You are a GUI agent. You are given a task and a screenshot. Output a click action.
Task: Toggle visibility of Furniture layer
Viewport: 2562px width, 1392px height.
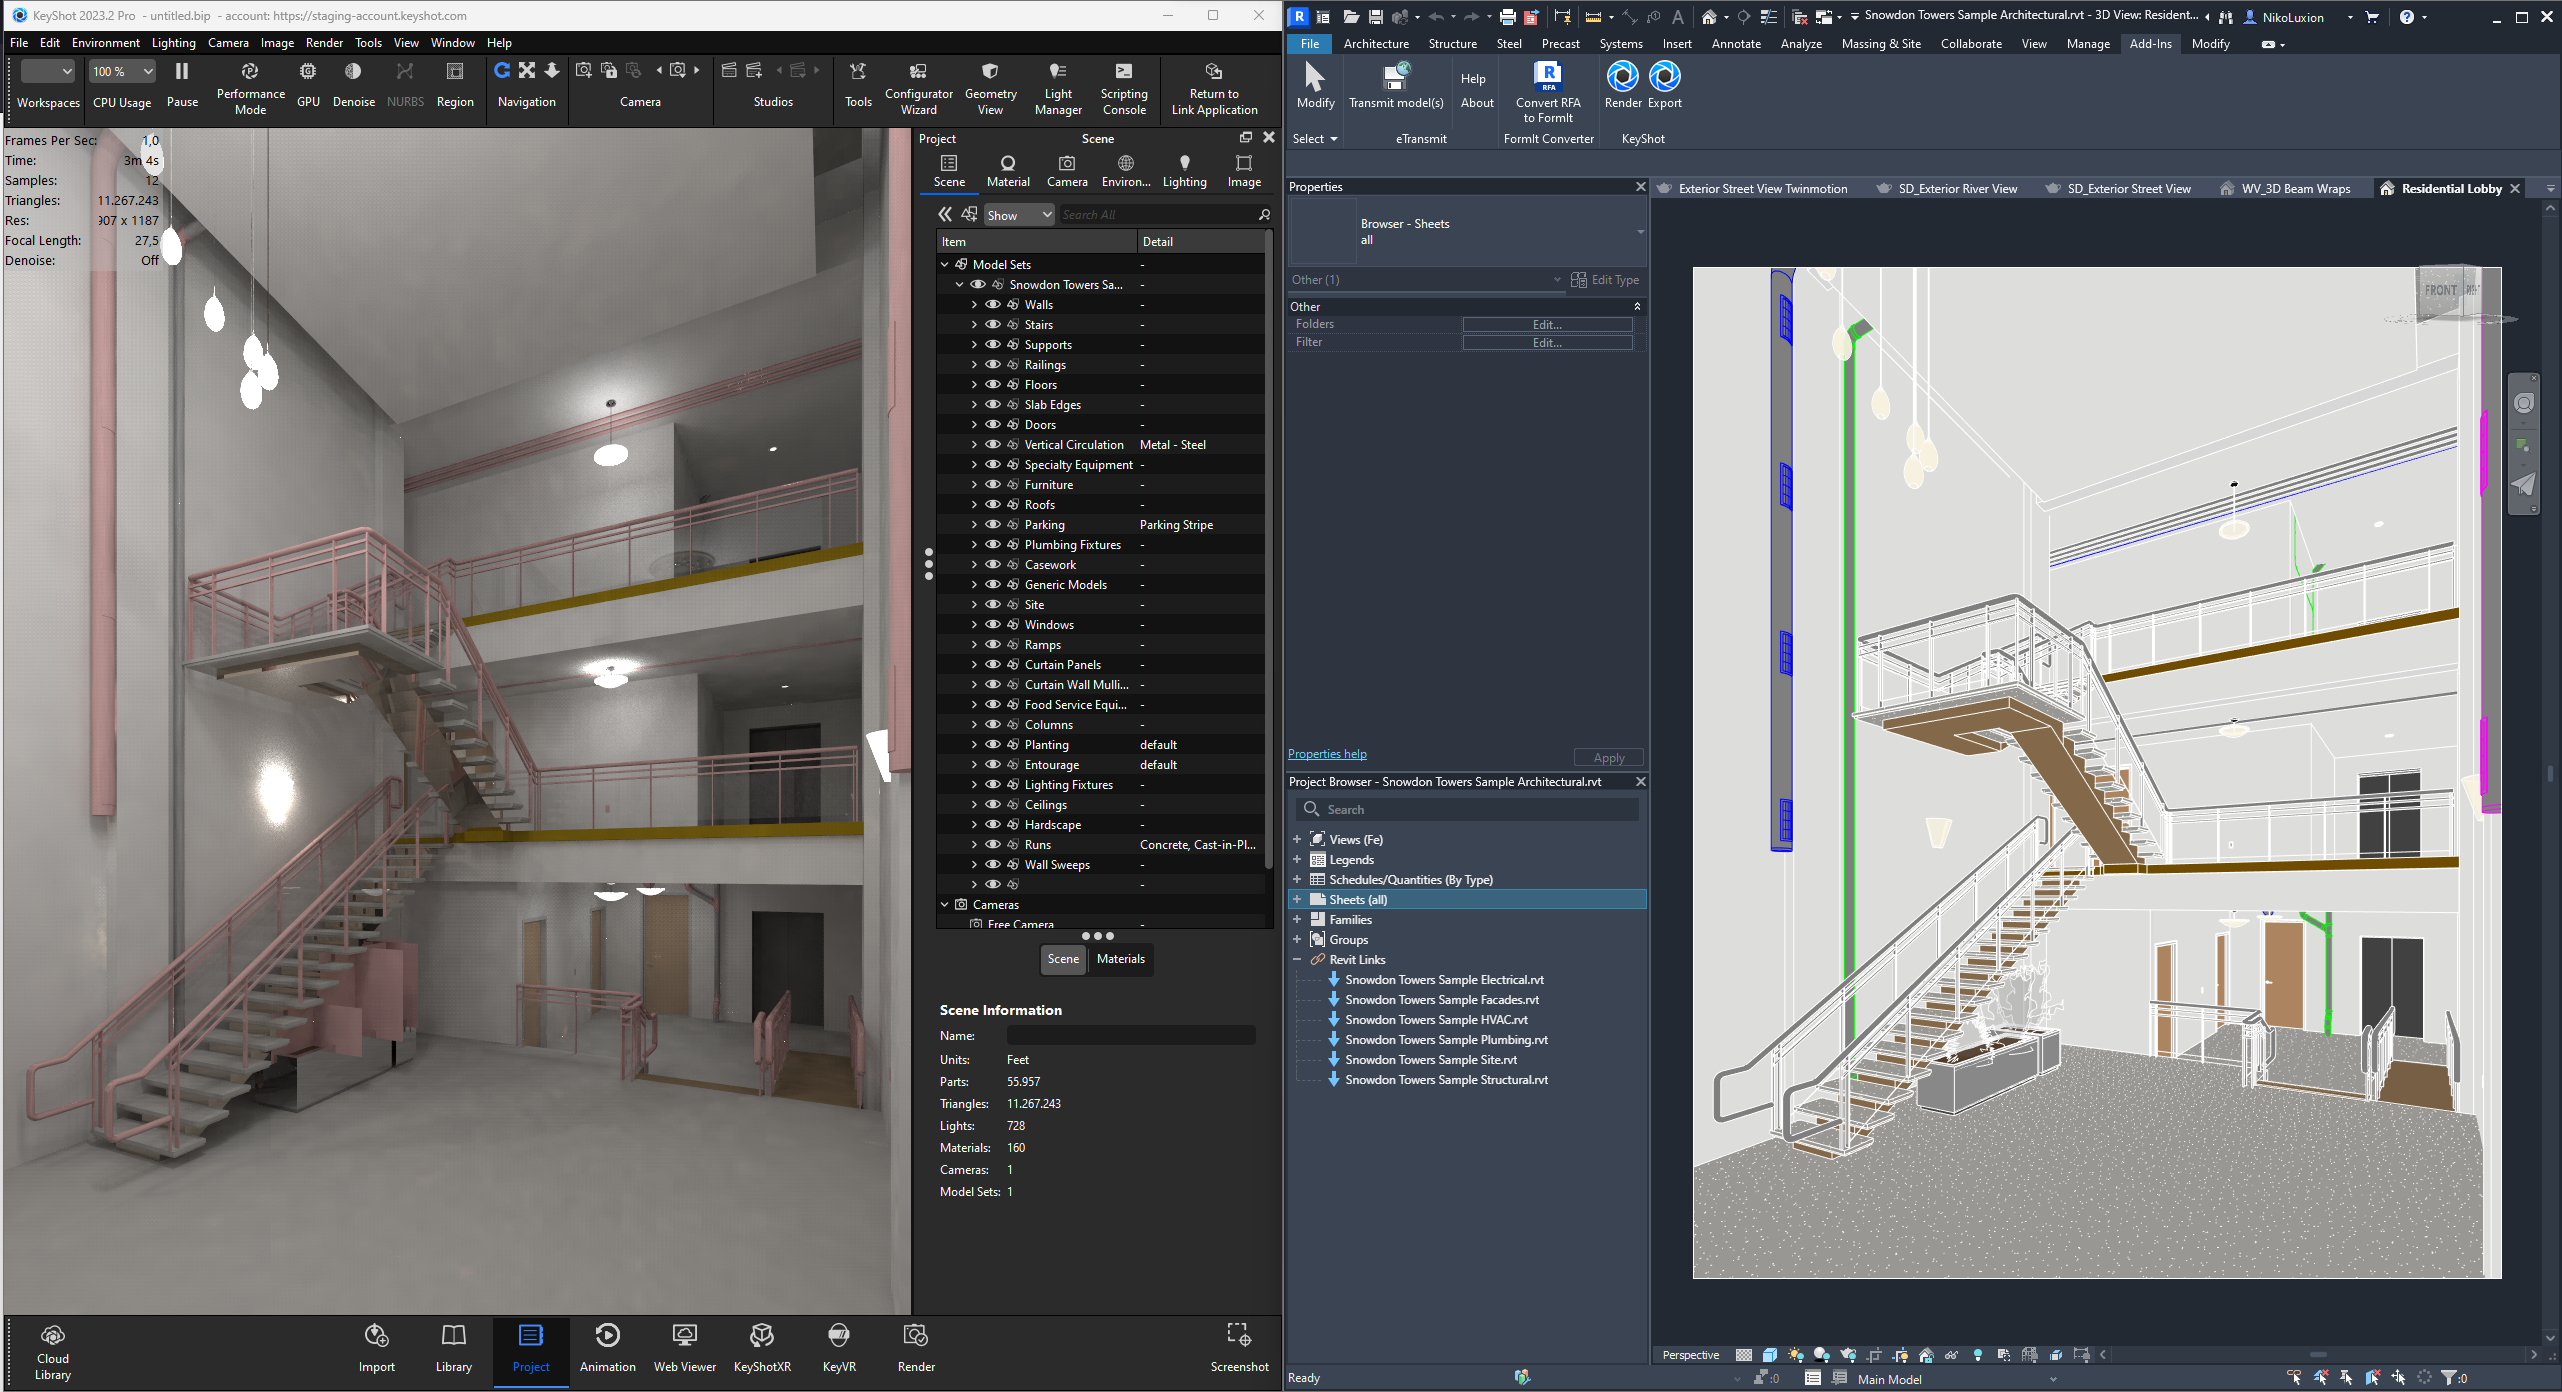pyautogui.click(x=993, y=485)
